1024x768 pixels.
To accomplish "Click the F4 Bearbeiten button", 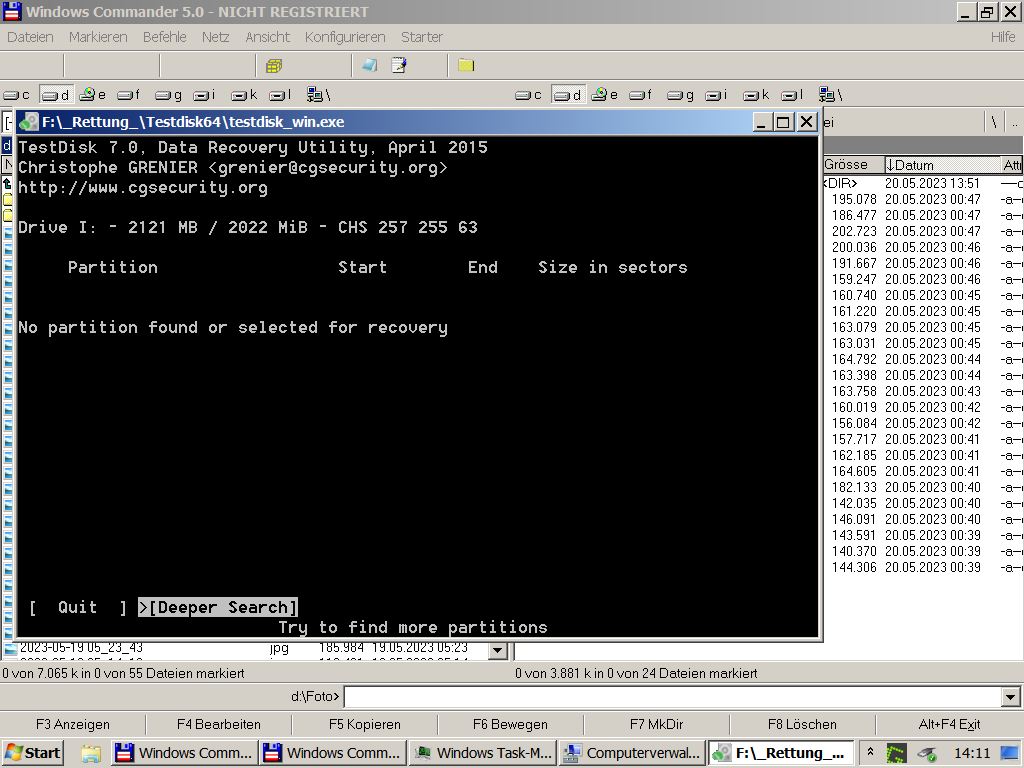I will (219, 724).
